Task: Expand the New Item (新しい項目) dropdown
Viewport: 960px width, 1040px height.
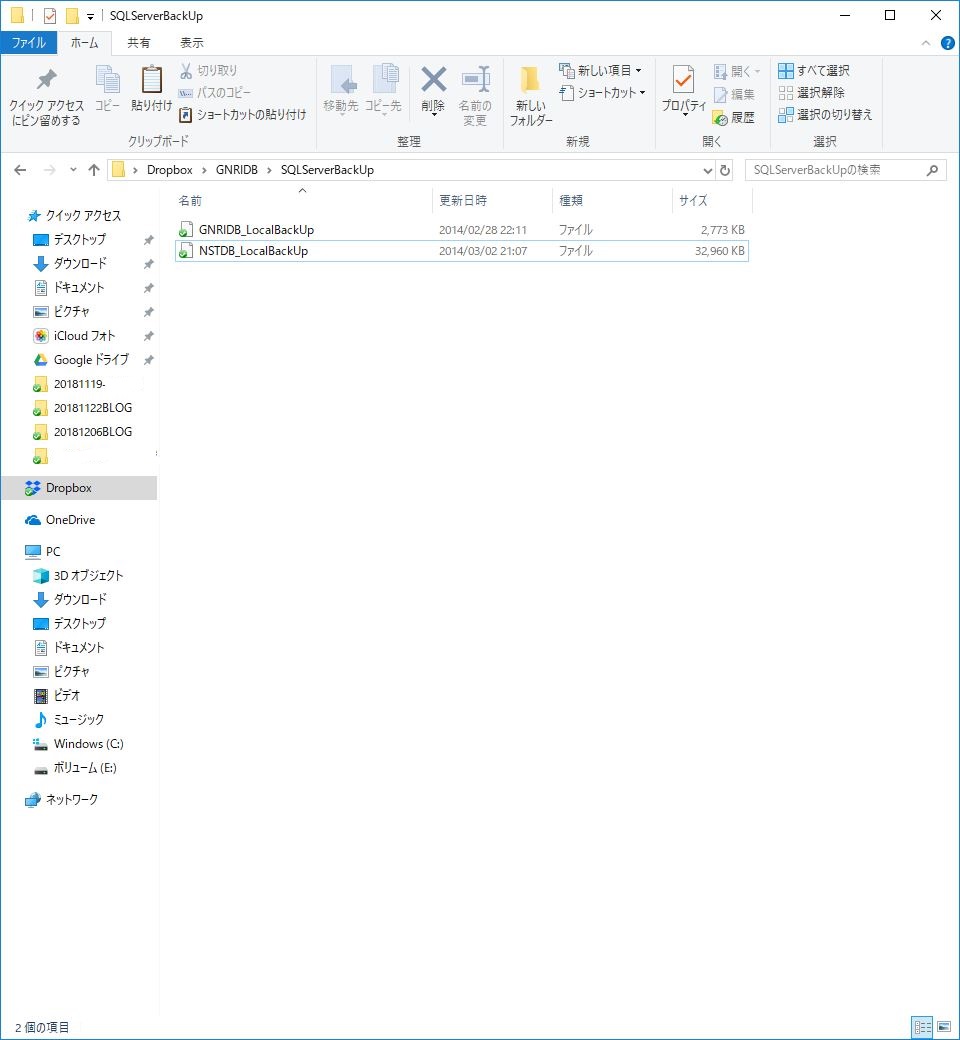Action: [x=601, y=70]
